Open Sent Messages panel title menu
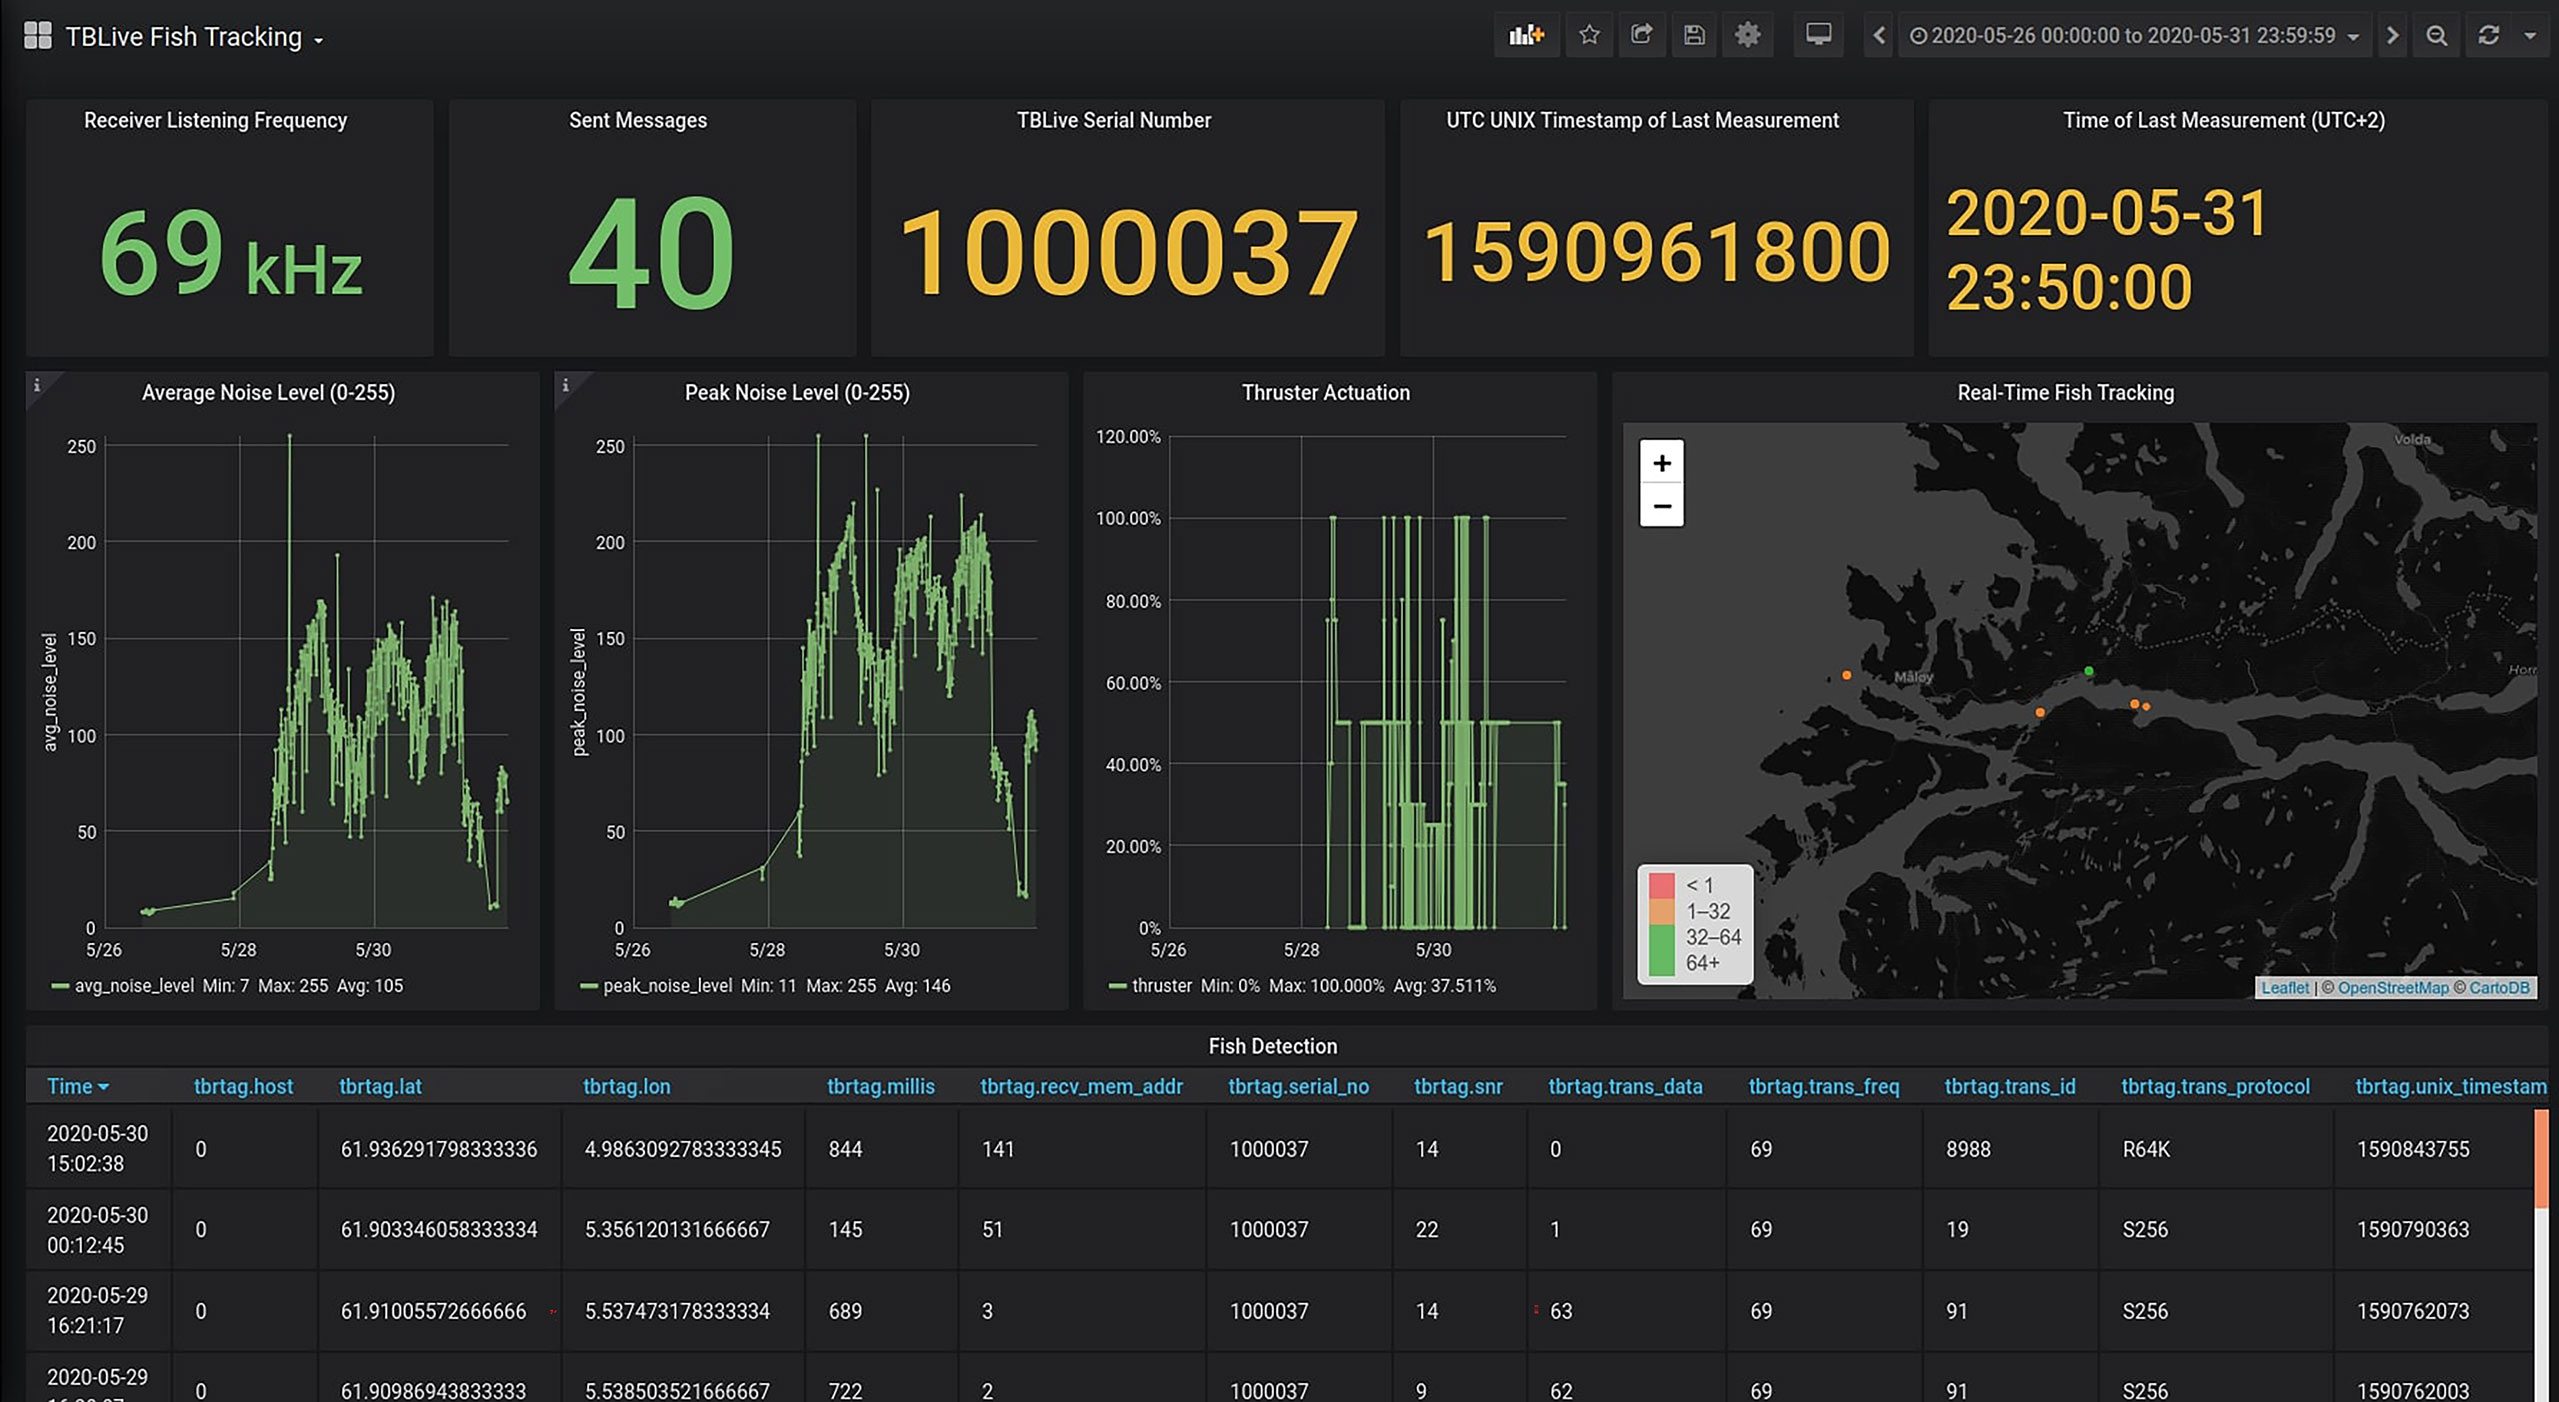2559x1402 pixels. (638, 120)
